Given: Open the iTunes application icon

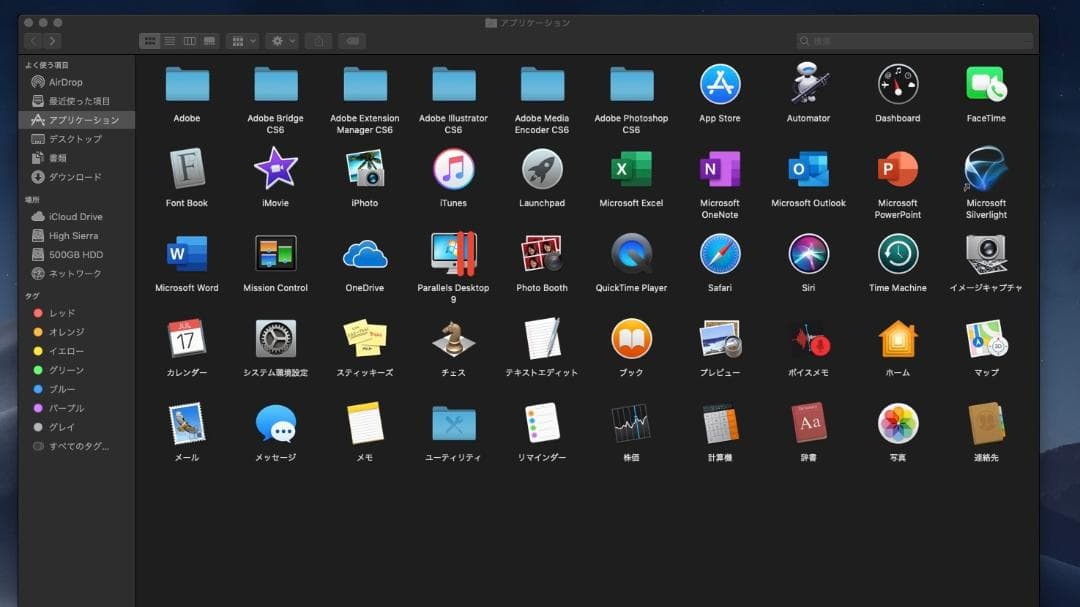Looking at the screenshot, I should pyautogui.click(x=453, y=169).
